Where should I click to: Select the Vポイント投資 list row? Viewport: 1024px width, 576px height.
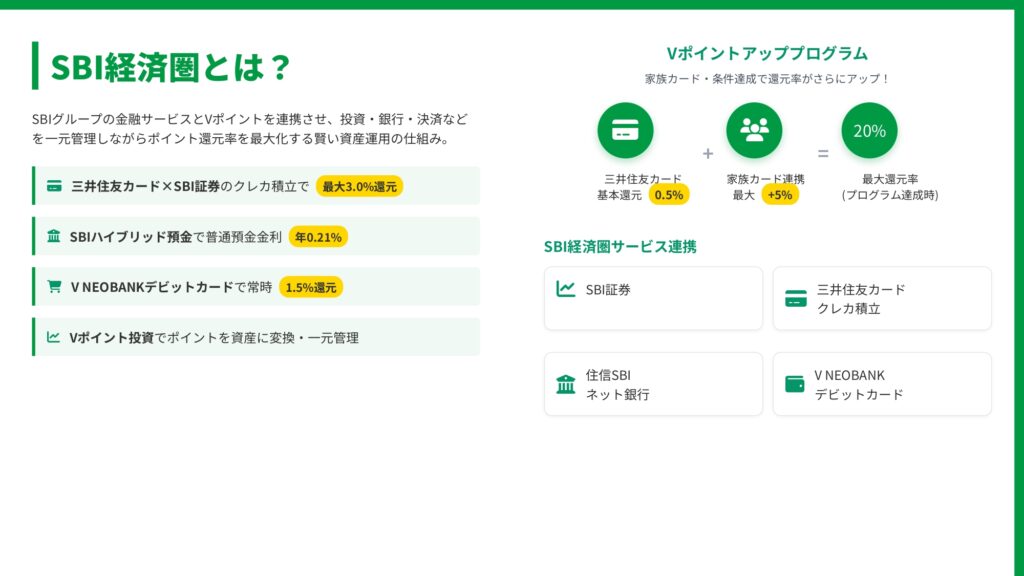pos(256,337)
